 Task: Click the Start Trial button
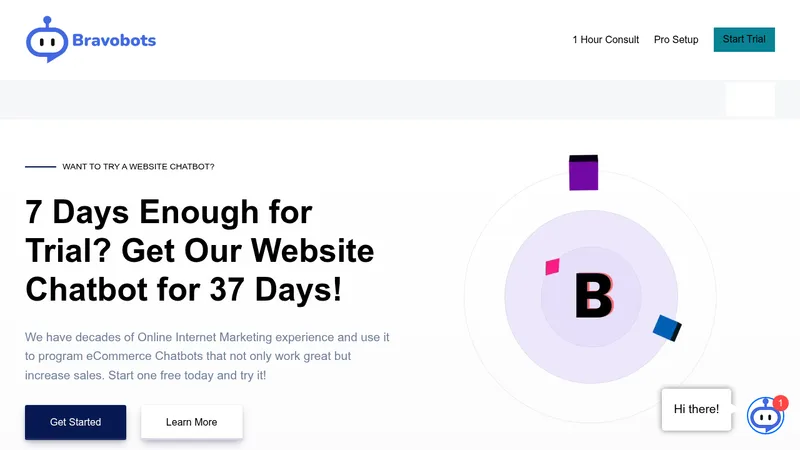(744, 39)
